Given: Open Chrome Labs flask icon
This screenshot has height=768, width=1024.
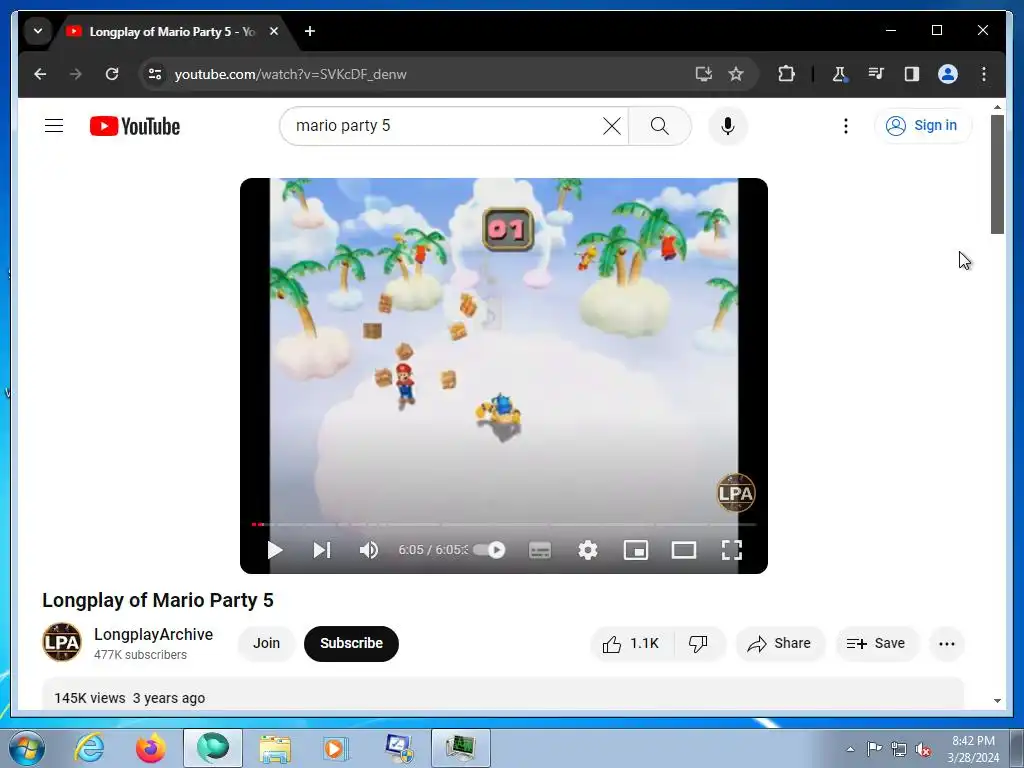Looking at the screenshot, I should coord(840,74).
